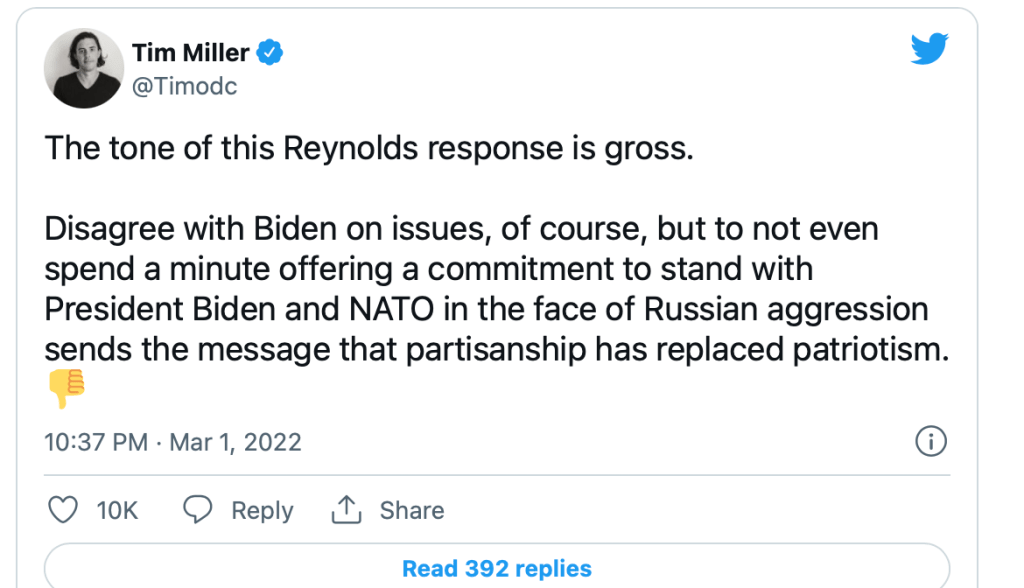Click the blue verified badge
The image size is (1024, 588).
pos(271,52)
